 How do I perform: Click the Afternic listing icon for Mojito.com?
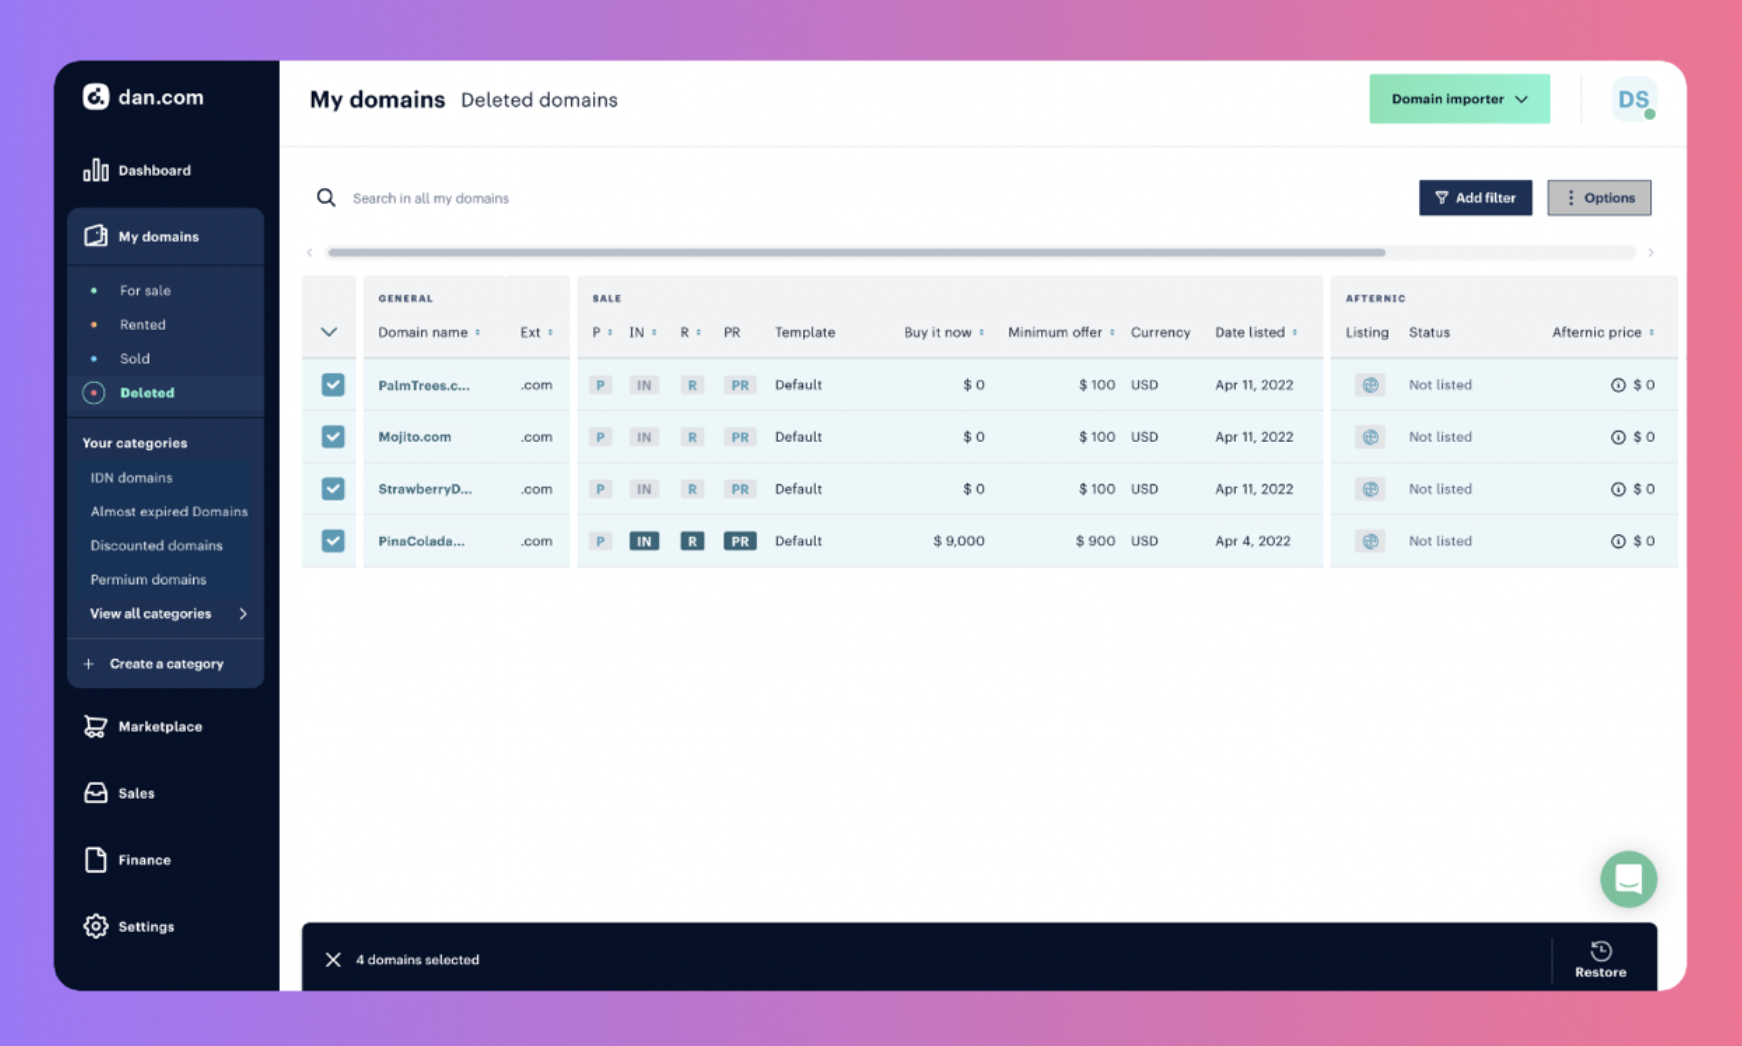pyautogui.click(x=1370, y=437)
